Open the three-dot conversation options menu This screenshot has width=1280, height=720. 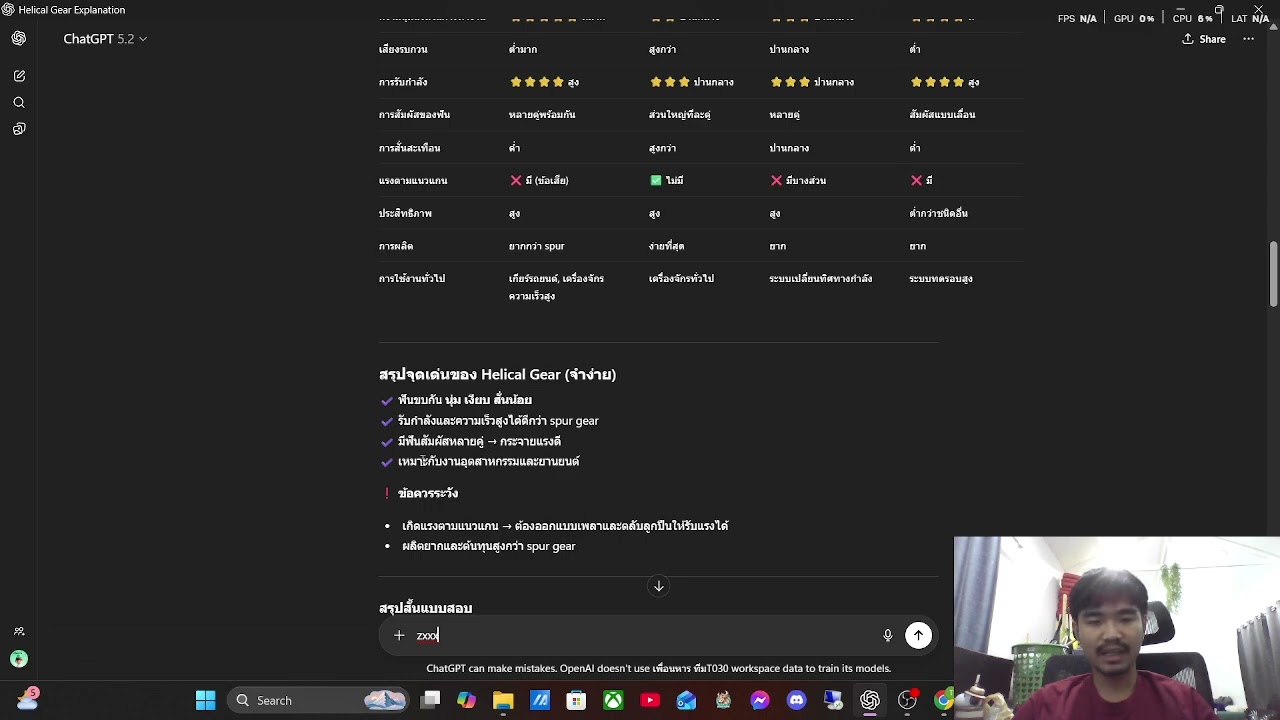[x=1248, y=39]
